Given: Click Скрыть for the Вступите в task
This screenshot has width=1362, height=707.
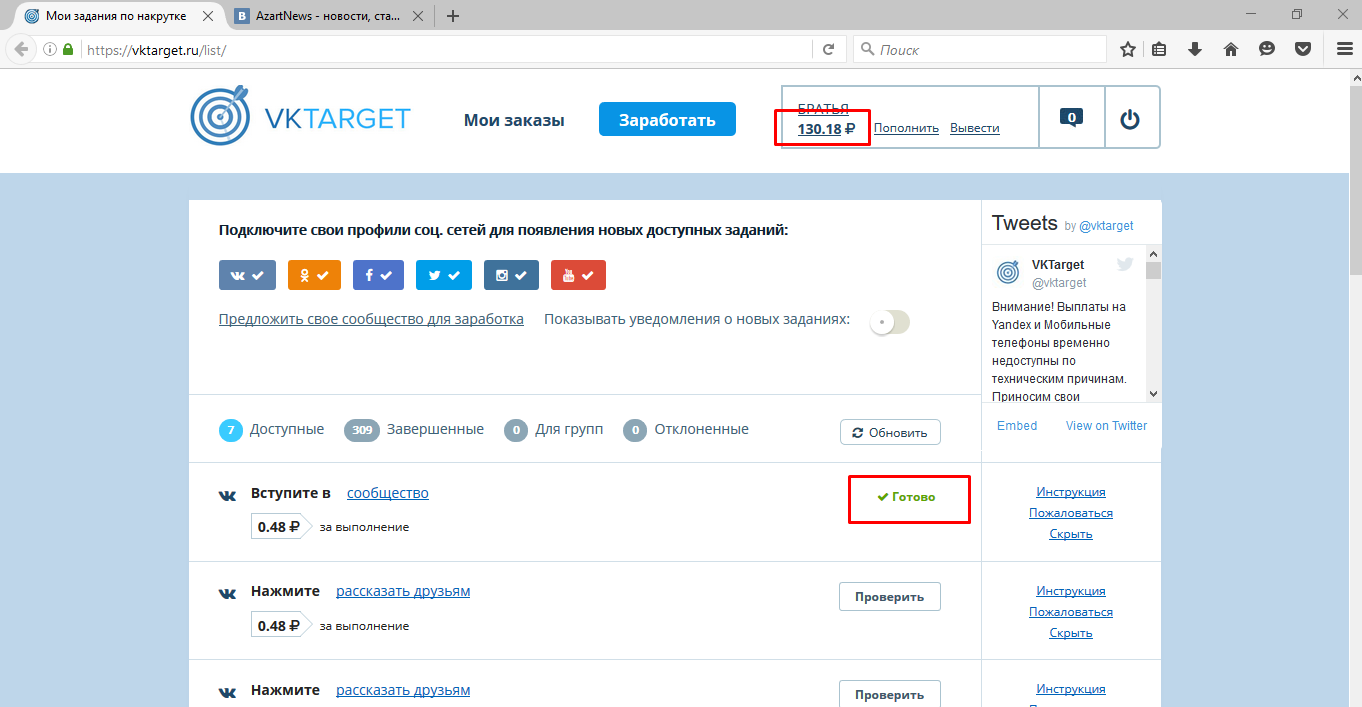Looking at the screenshot, I should coord(1071,534).
